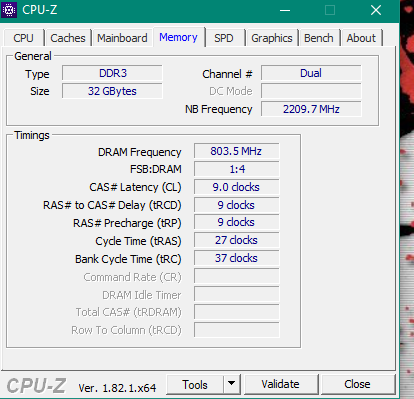This screenshot has width=414, height=399.
Task: Click the Close button at bottom
Action: tap(357, 384)
